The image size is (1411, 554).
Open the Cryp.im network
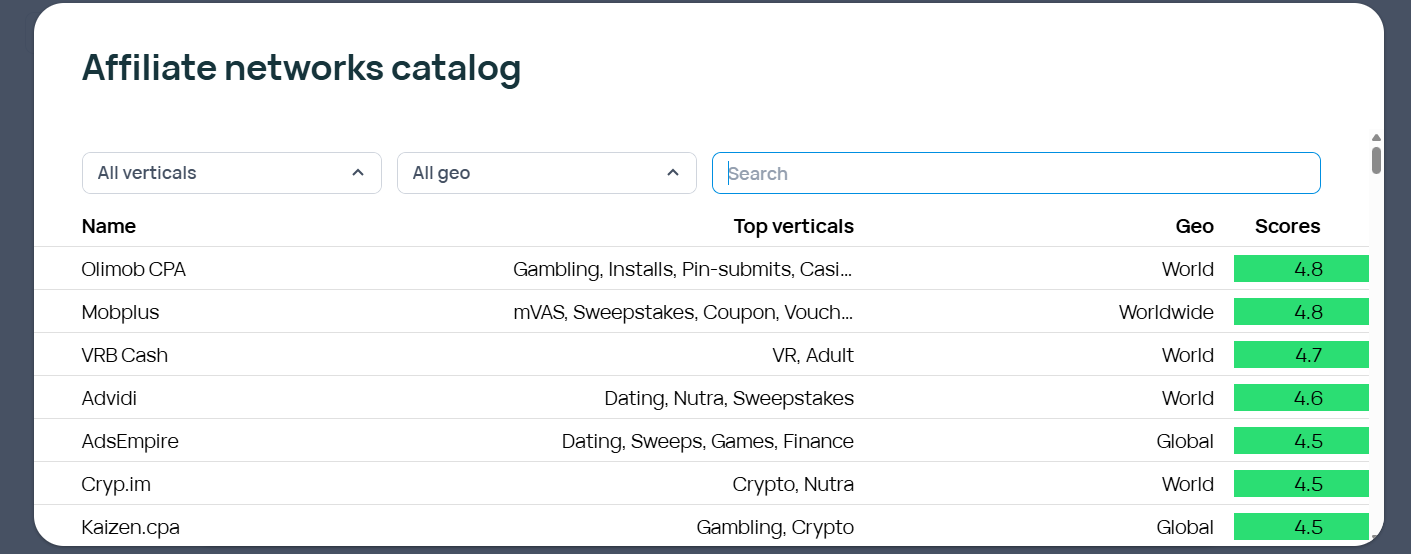pyautogui.click(x=116, y=484)
